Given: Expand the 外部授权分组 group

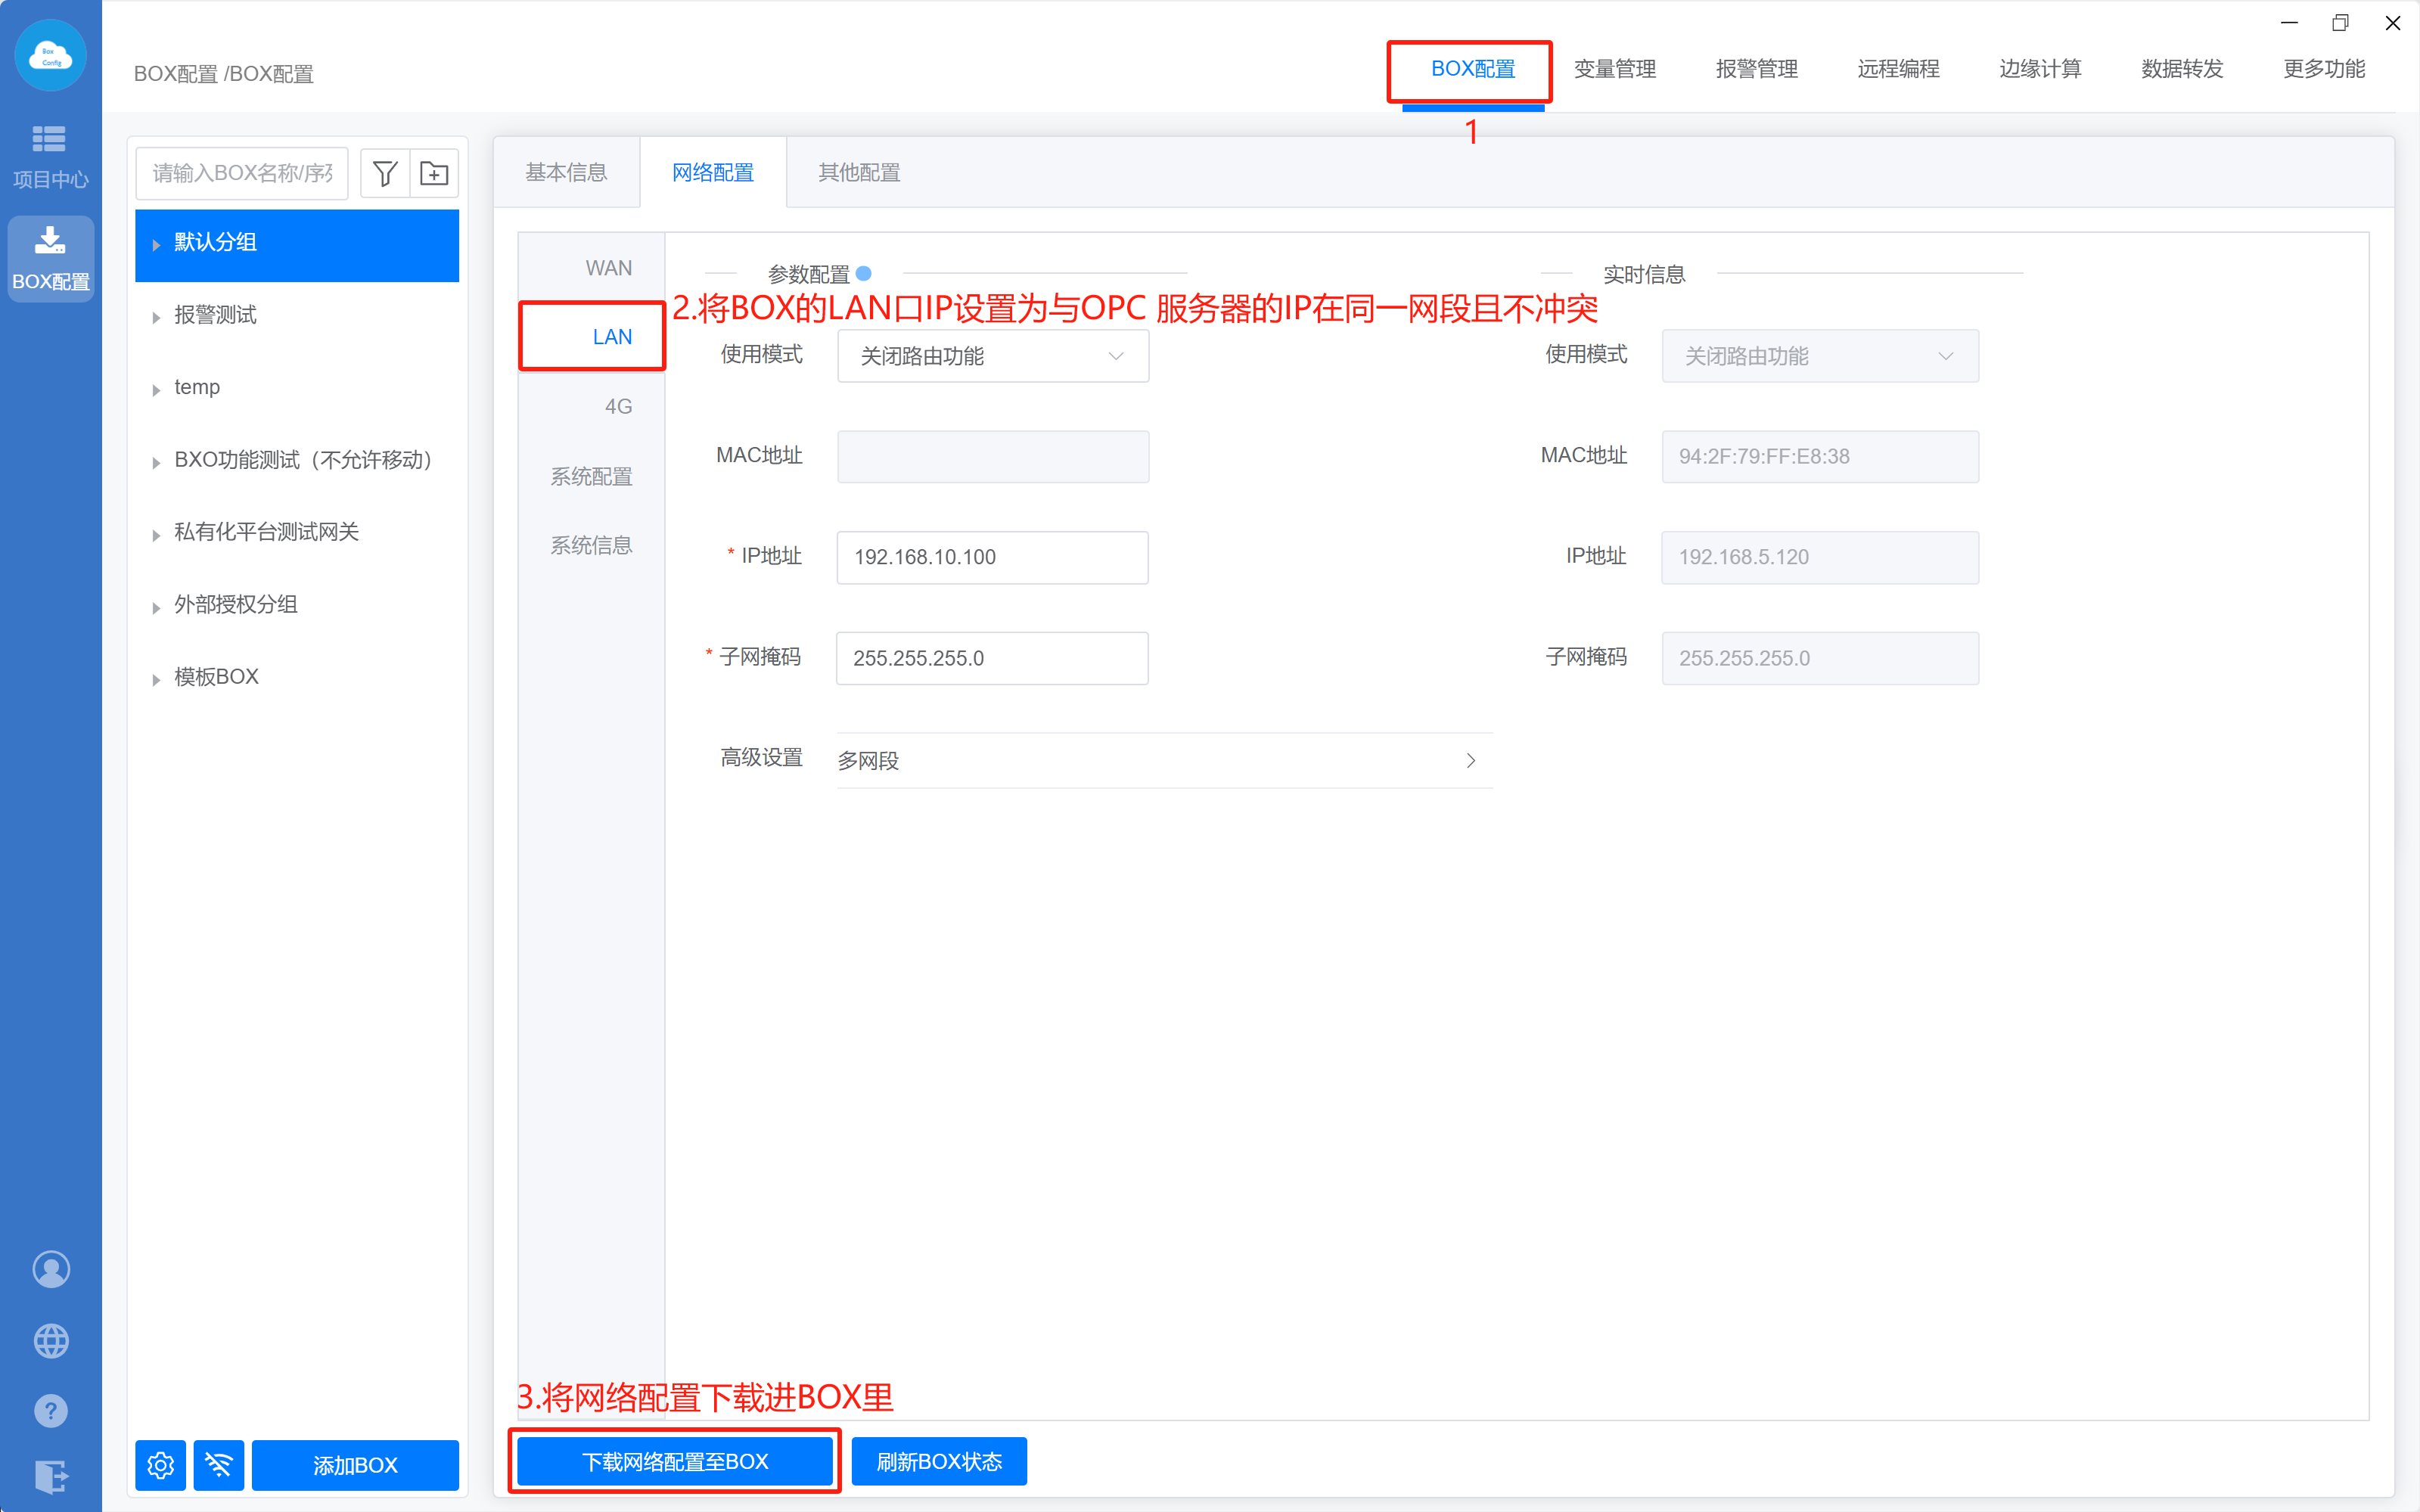Looking at the screenshot, I should tap(156, 607).
